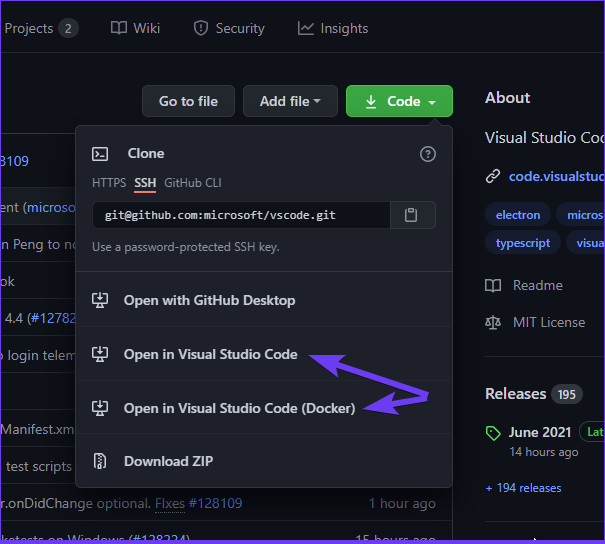The width and height of the screenshot is (605, 544).
Task: Click the '1 hour ago' commit time
Action: coord(402,503)
